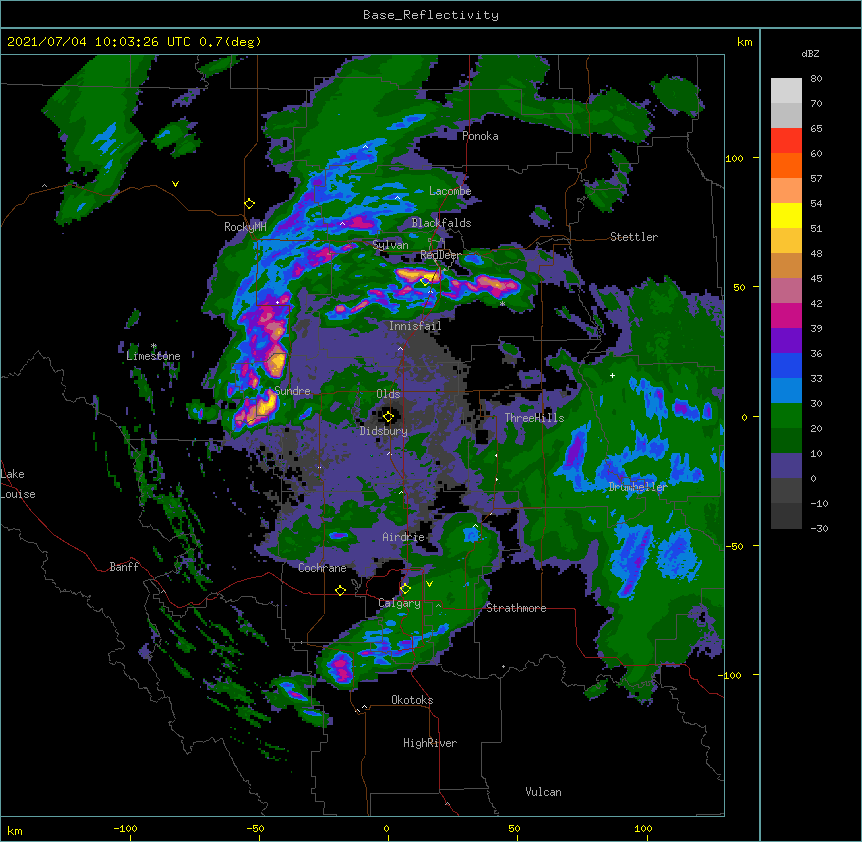The width and height of the screenshot is (862, 842).
Task: Click the yellow diamond marker below Olds
Action: click(x=388, y=416)
